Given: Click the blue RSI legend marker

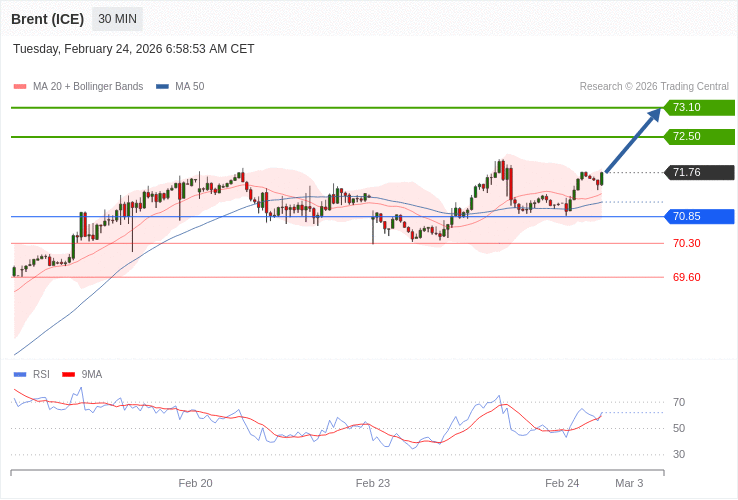Looking at the screenshot, I should click(x=20, y=375).
